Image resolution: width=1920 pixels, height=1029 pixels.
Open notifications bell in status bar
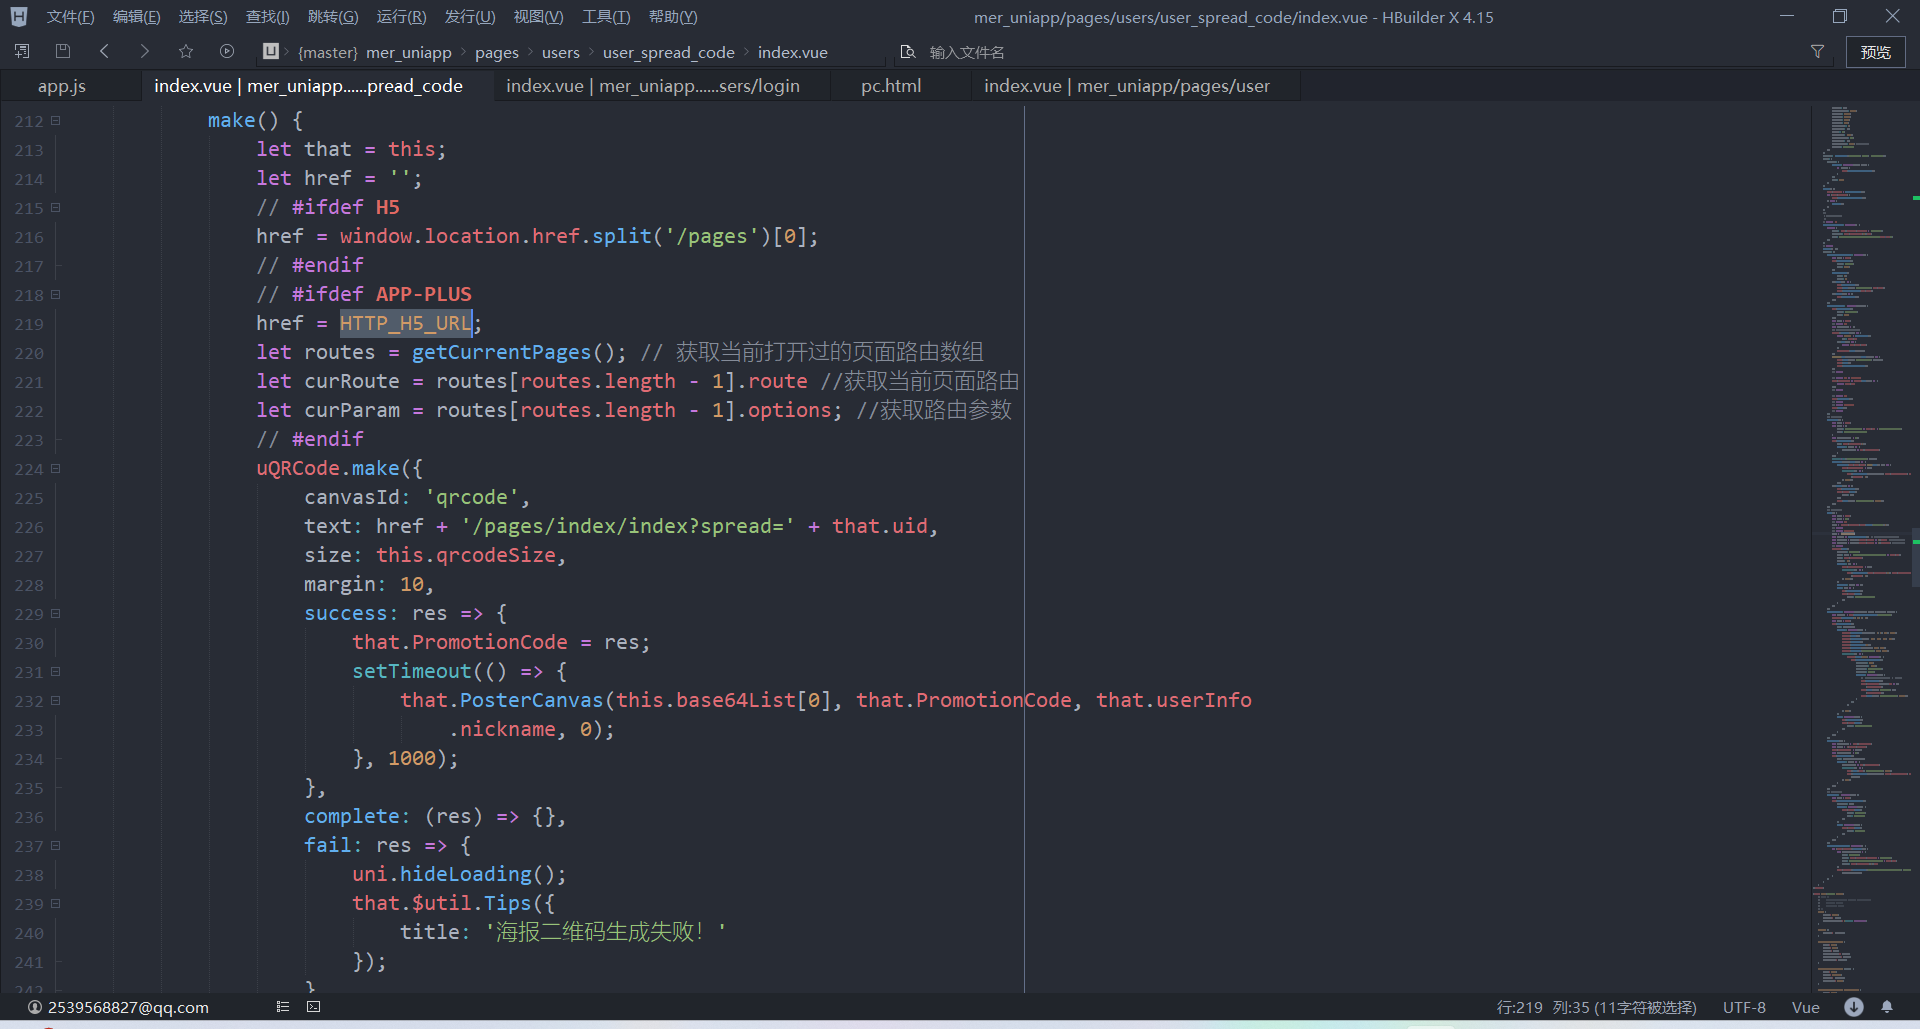tap(1887, 1007)
